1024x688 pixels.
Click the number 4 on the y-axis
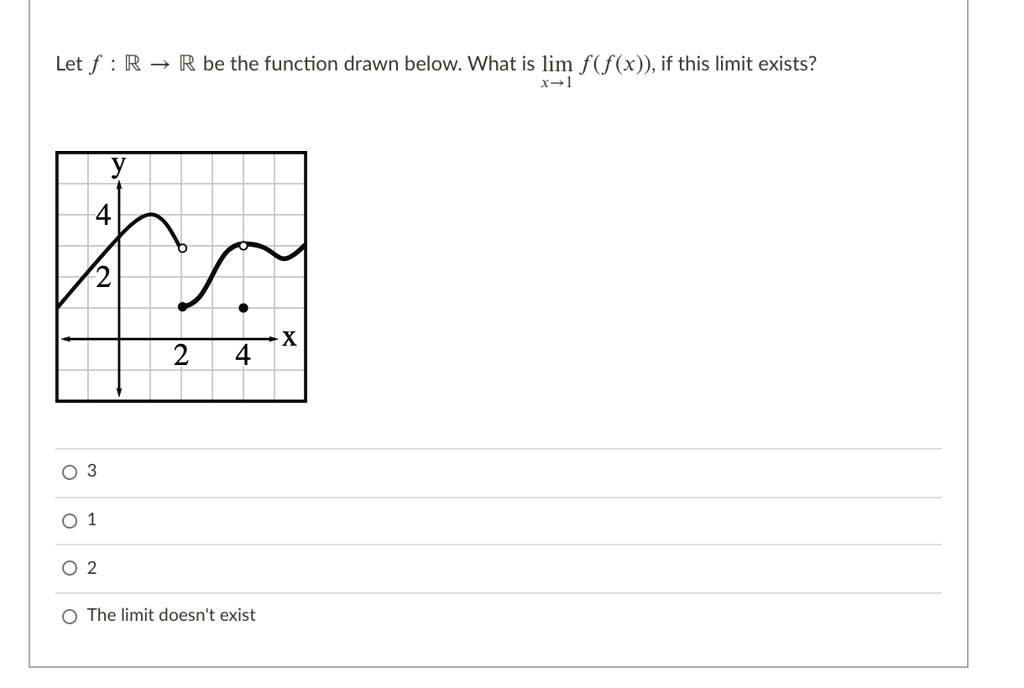pos(103,213)
